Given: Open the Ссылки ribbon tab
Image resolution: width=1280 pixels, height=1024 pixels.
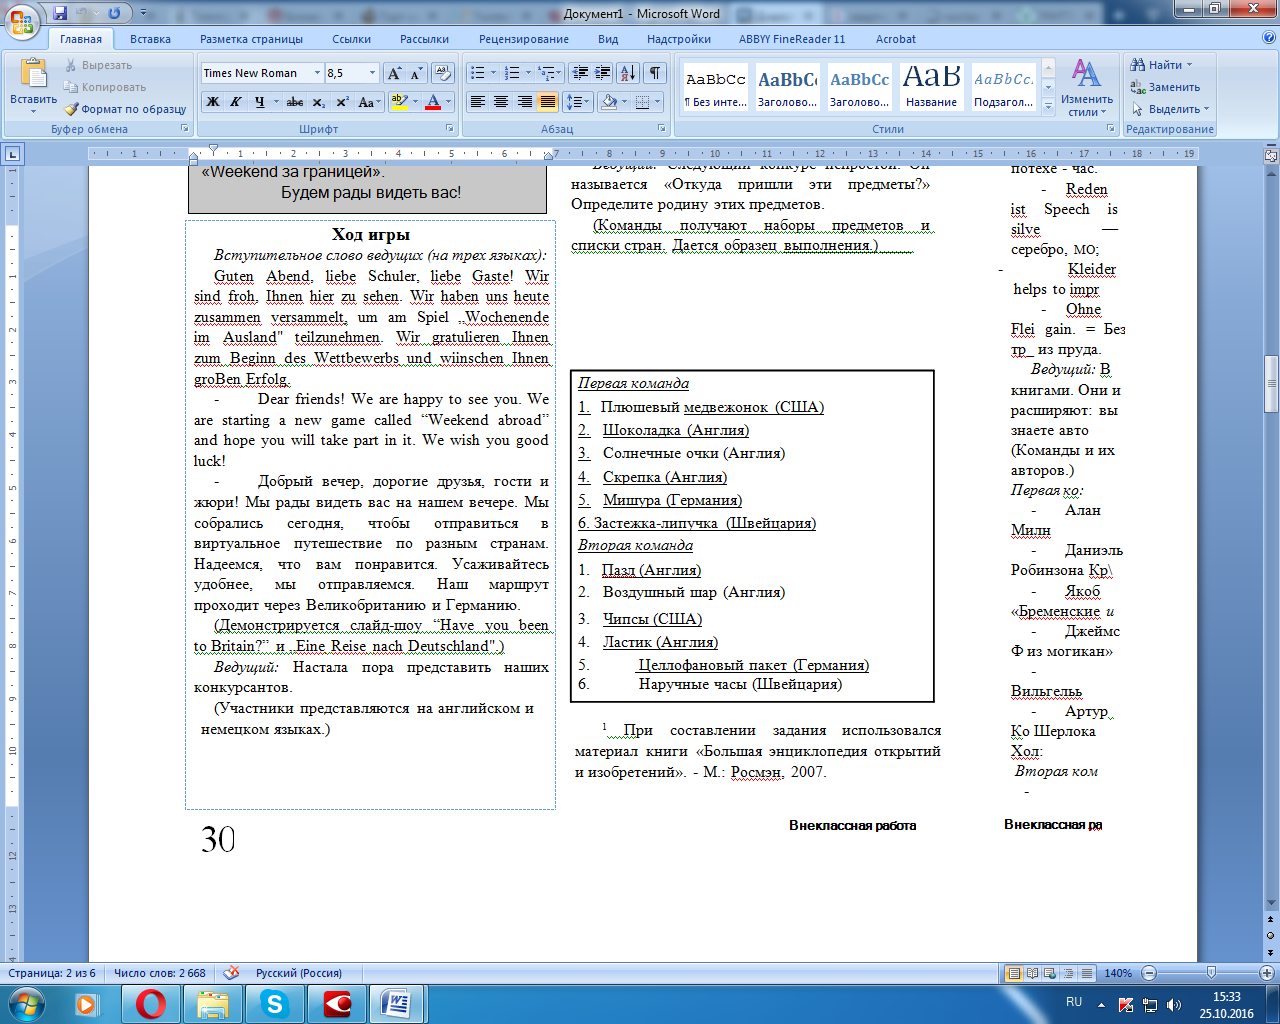Looking at the screenshot, I should coord(352,39).
